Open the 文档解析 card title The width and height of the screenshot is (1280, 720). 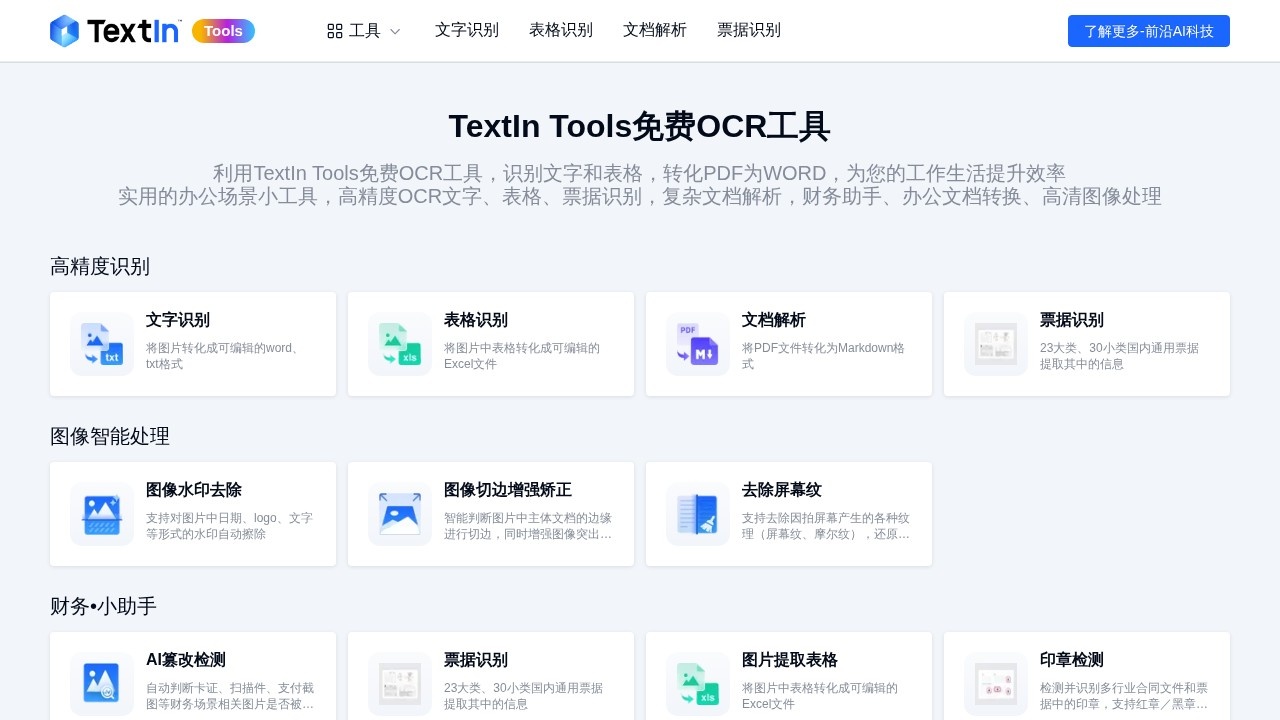point(774,320)
